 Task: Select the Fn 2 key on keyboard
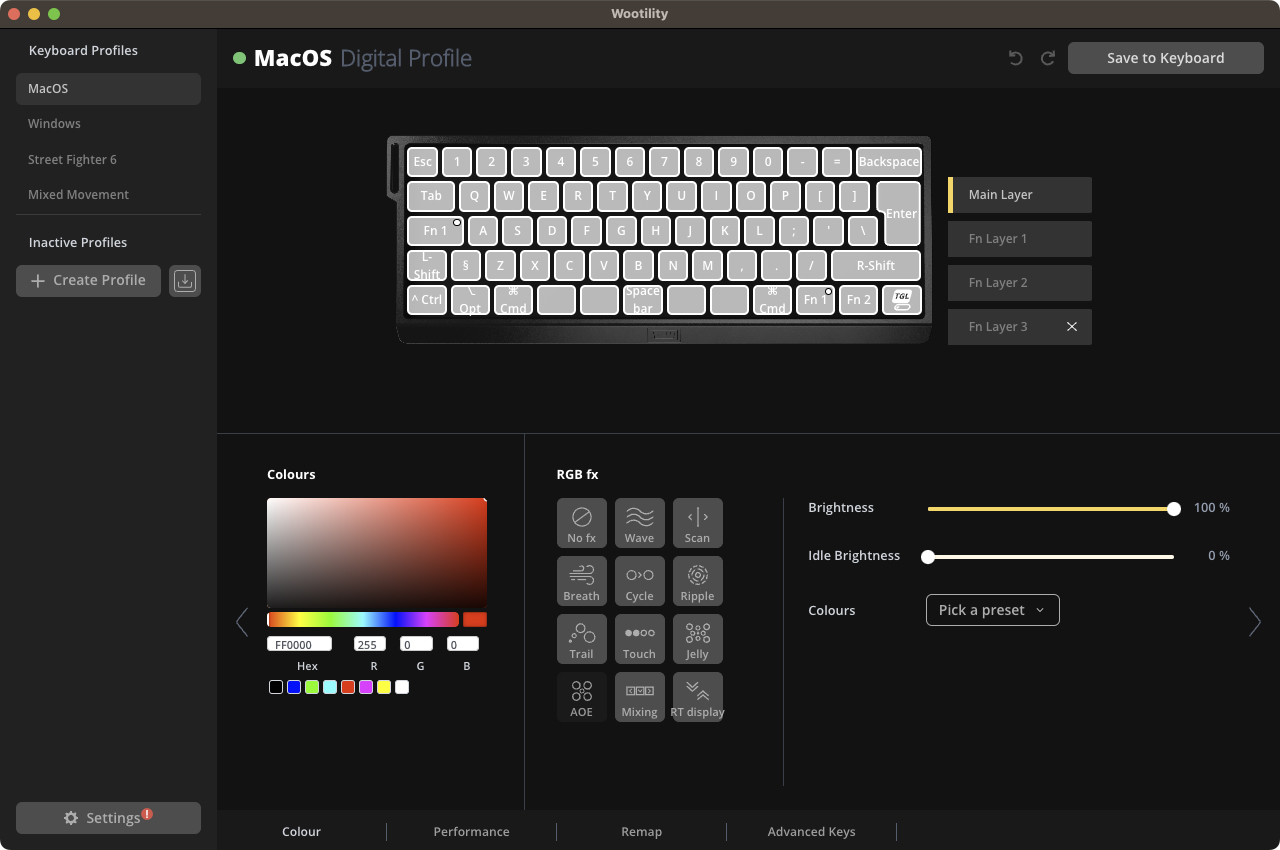pyautogui.click(x=859, y=300)
